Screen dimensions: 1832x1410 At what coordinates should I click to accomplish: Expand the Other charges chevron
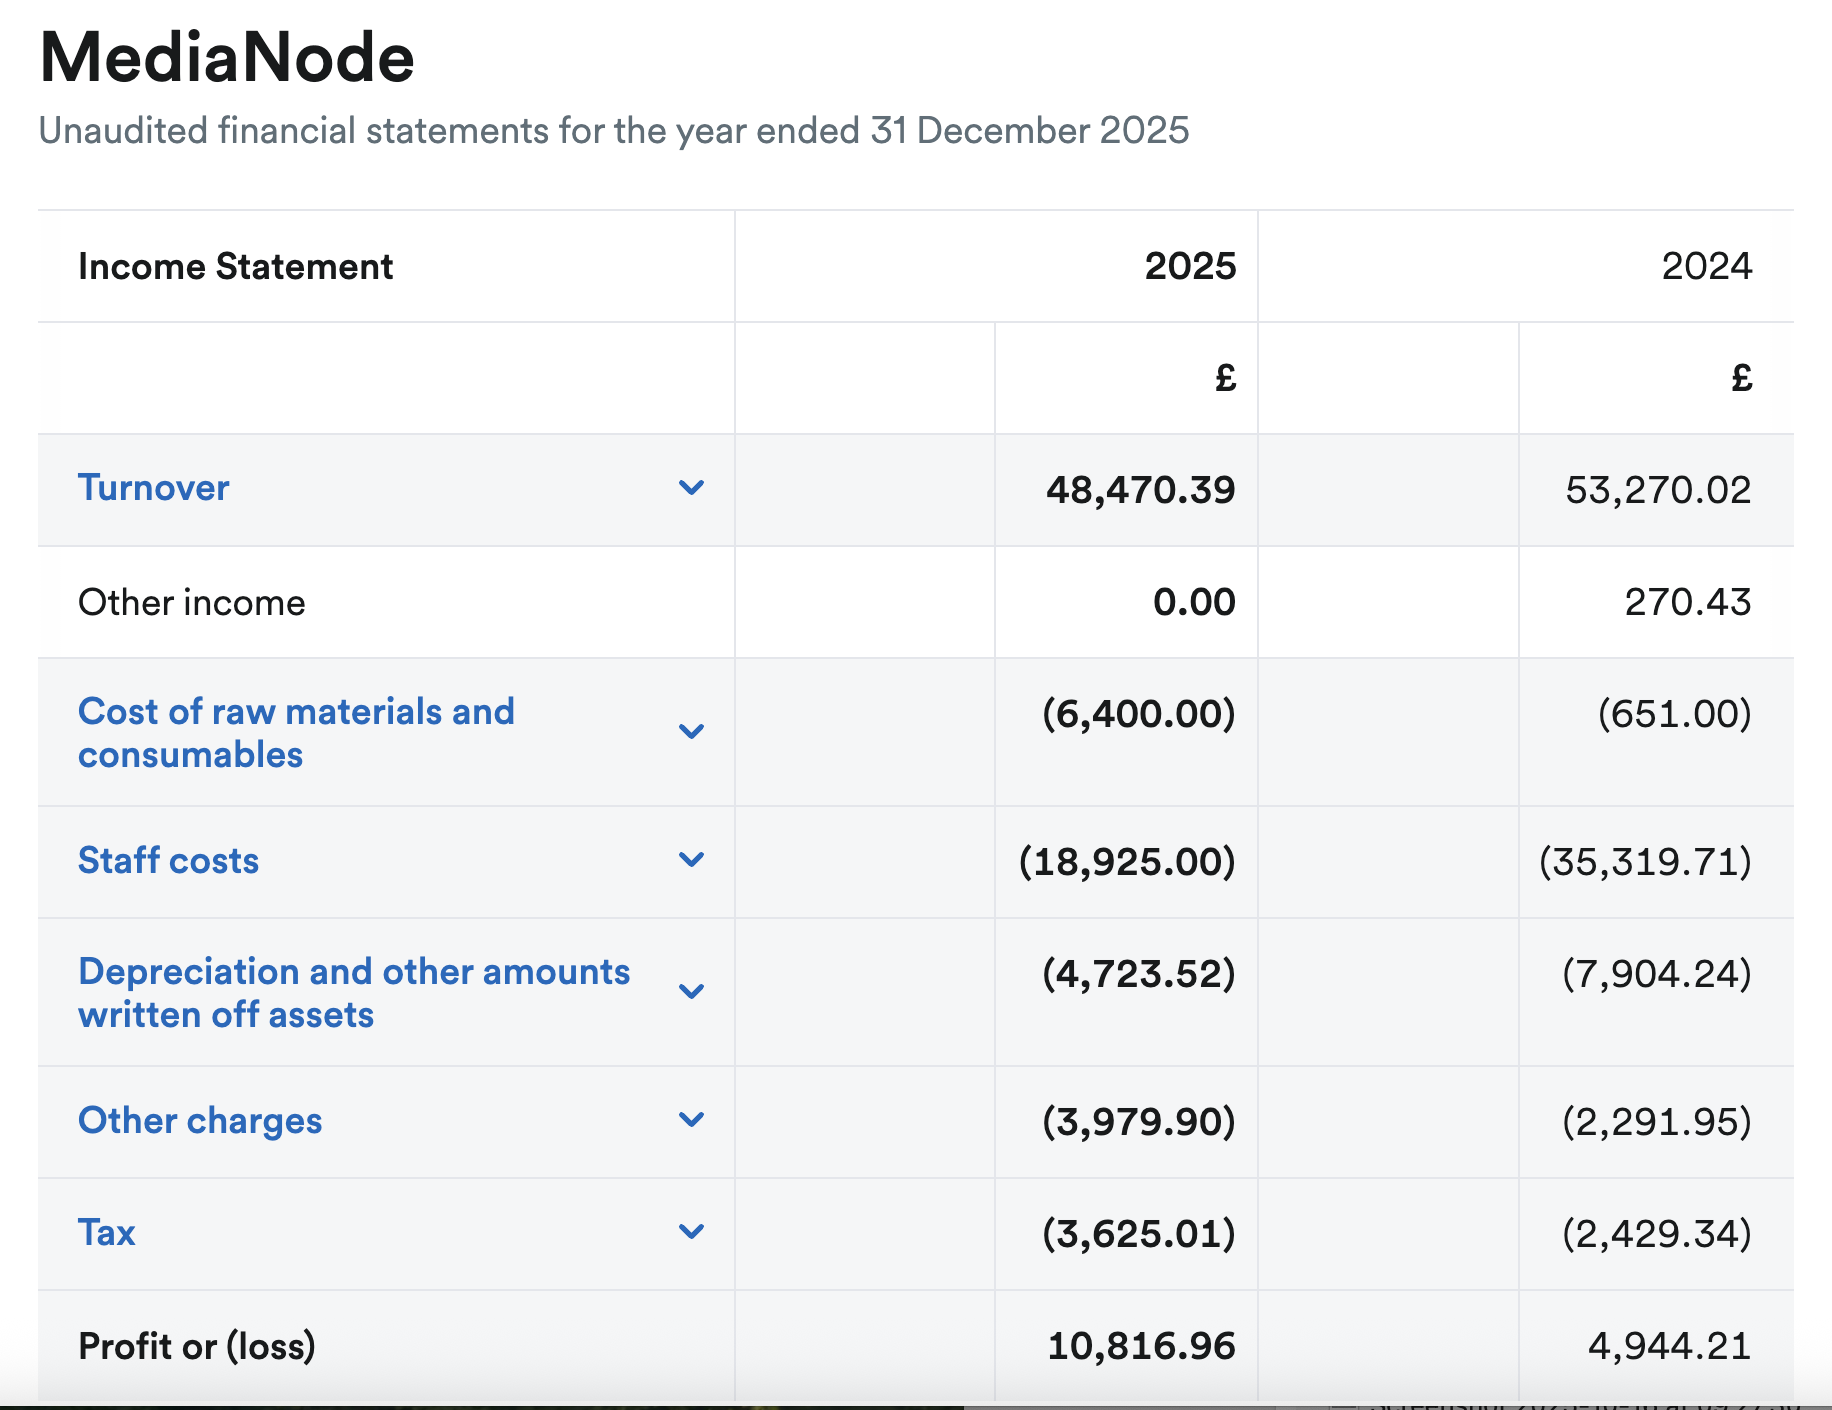pyautogui.click(x=691, y=1120)
